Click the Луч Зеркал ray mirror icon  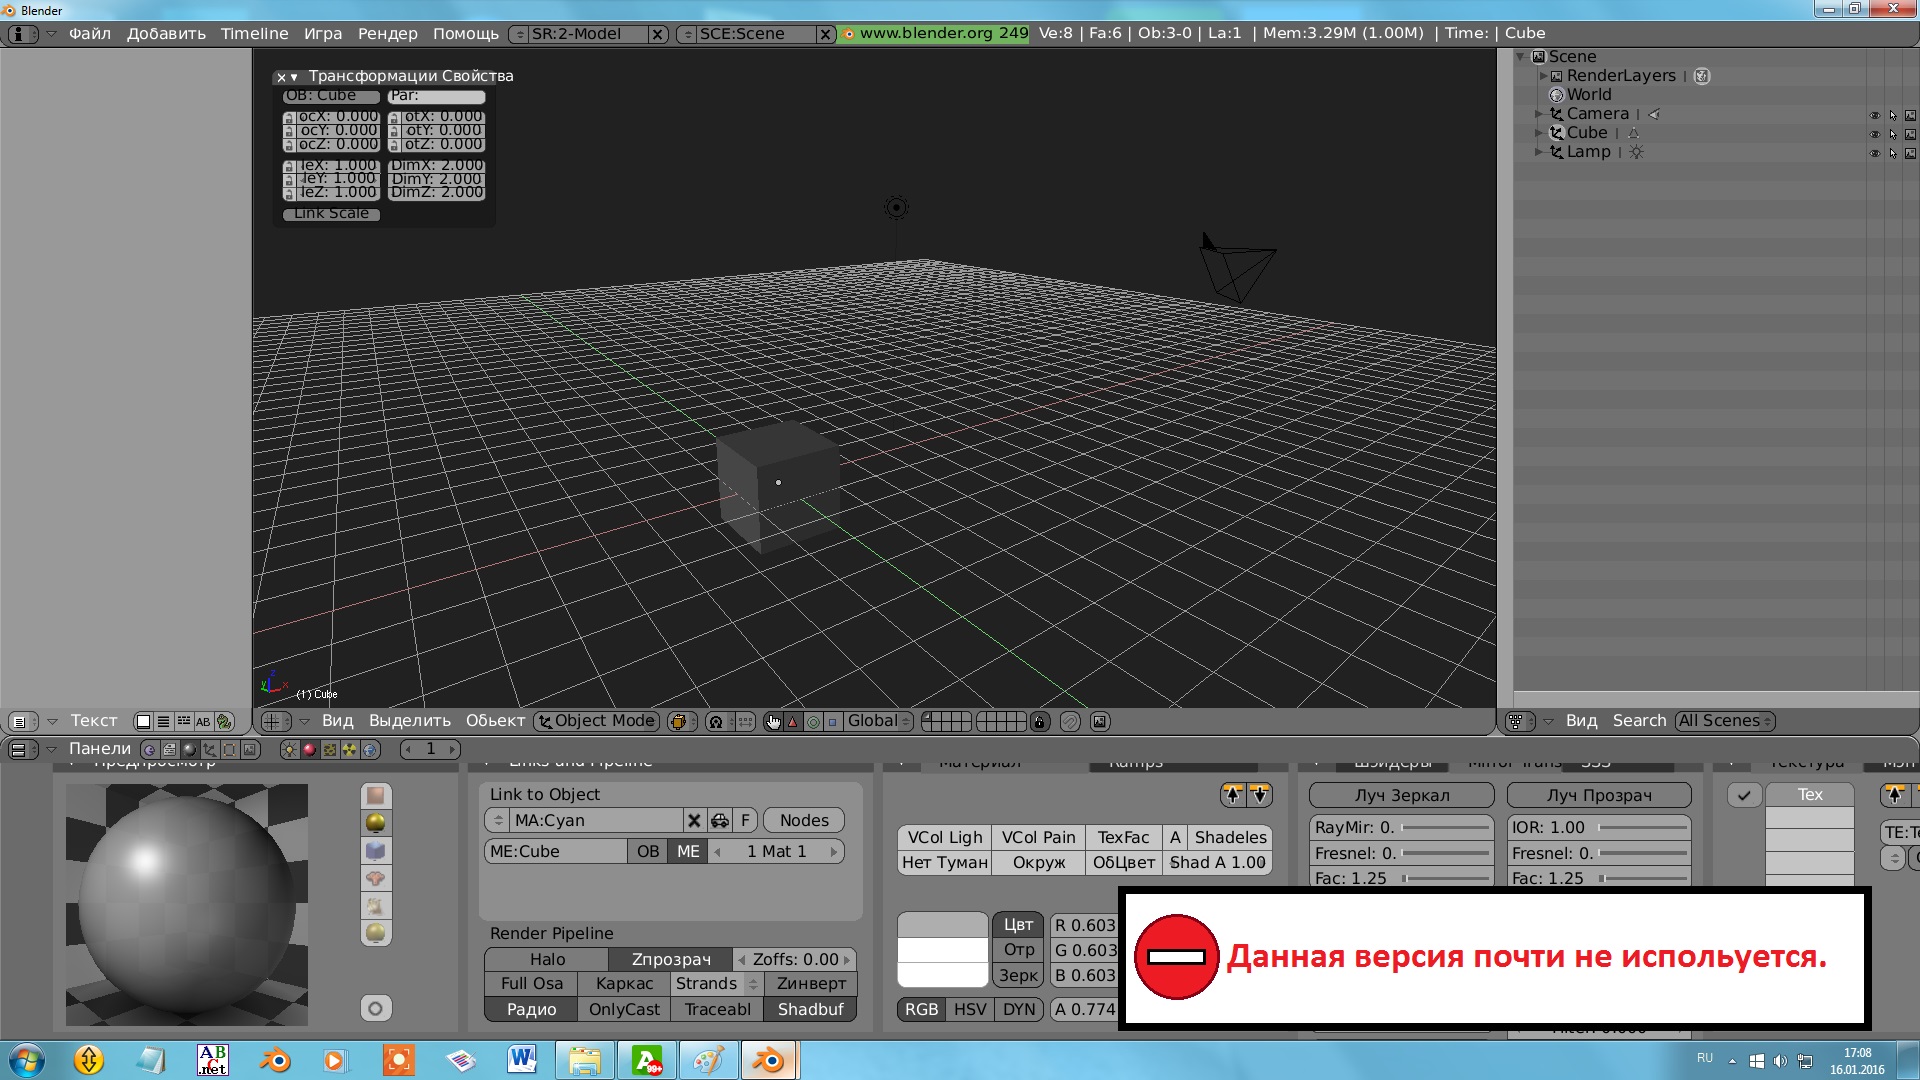(1400, 795)
